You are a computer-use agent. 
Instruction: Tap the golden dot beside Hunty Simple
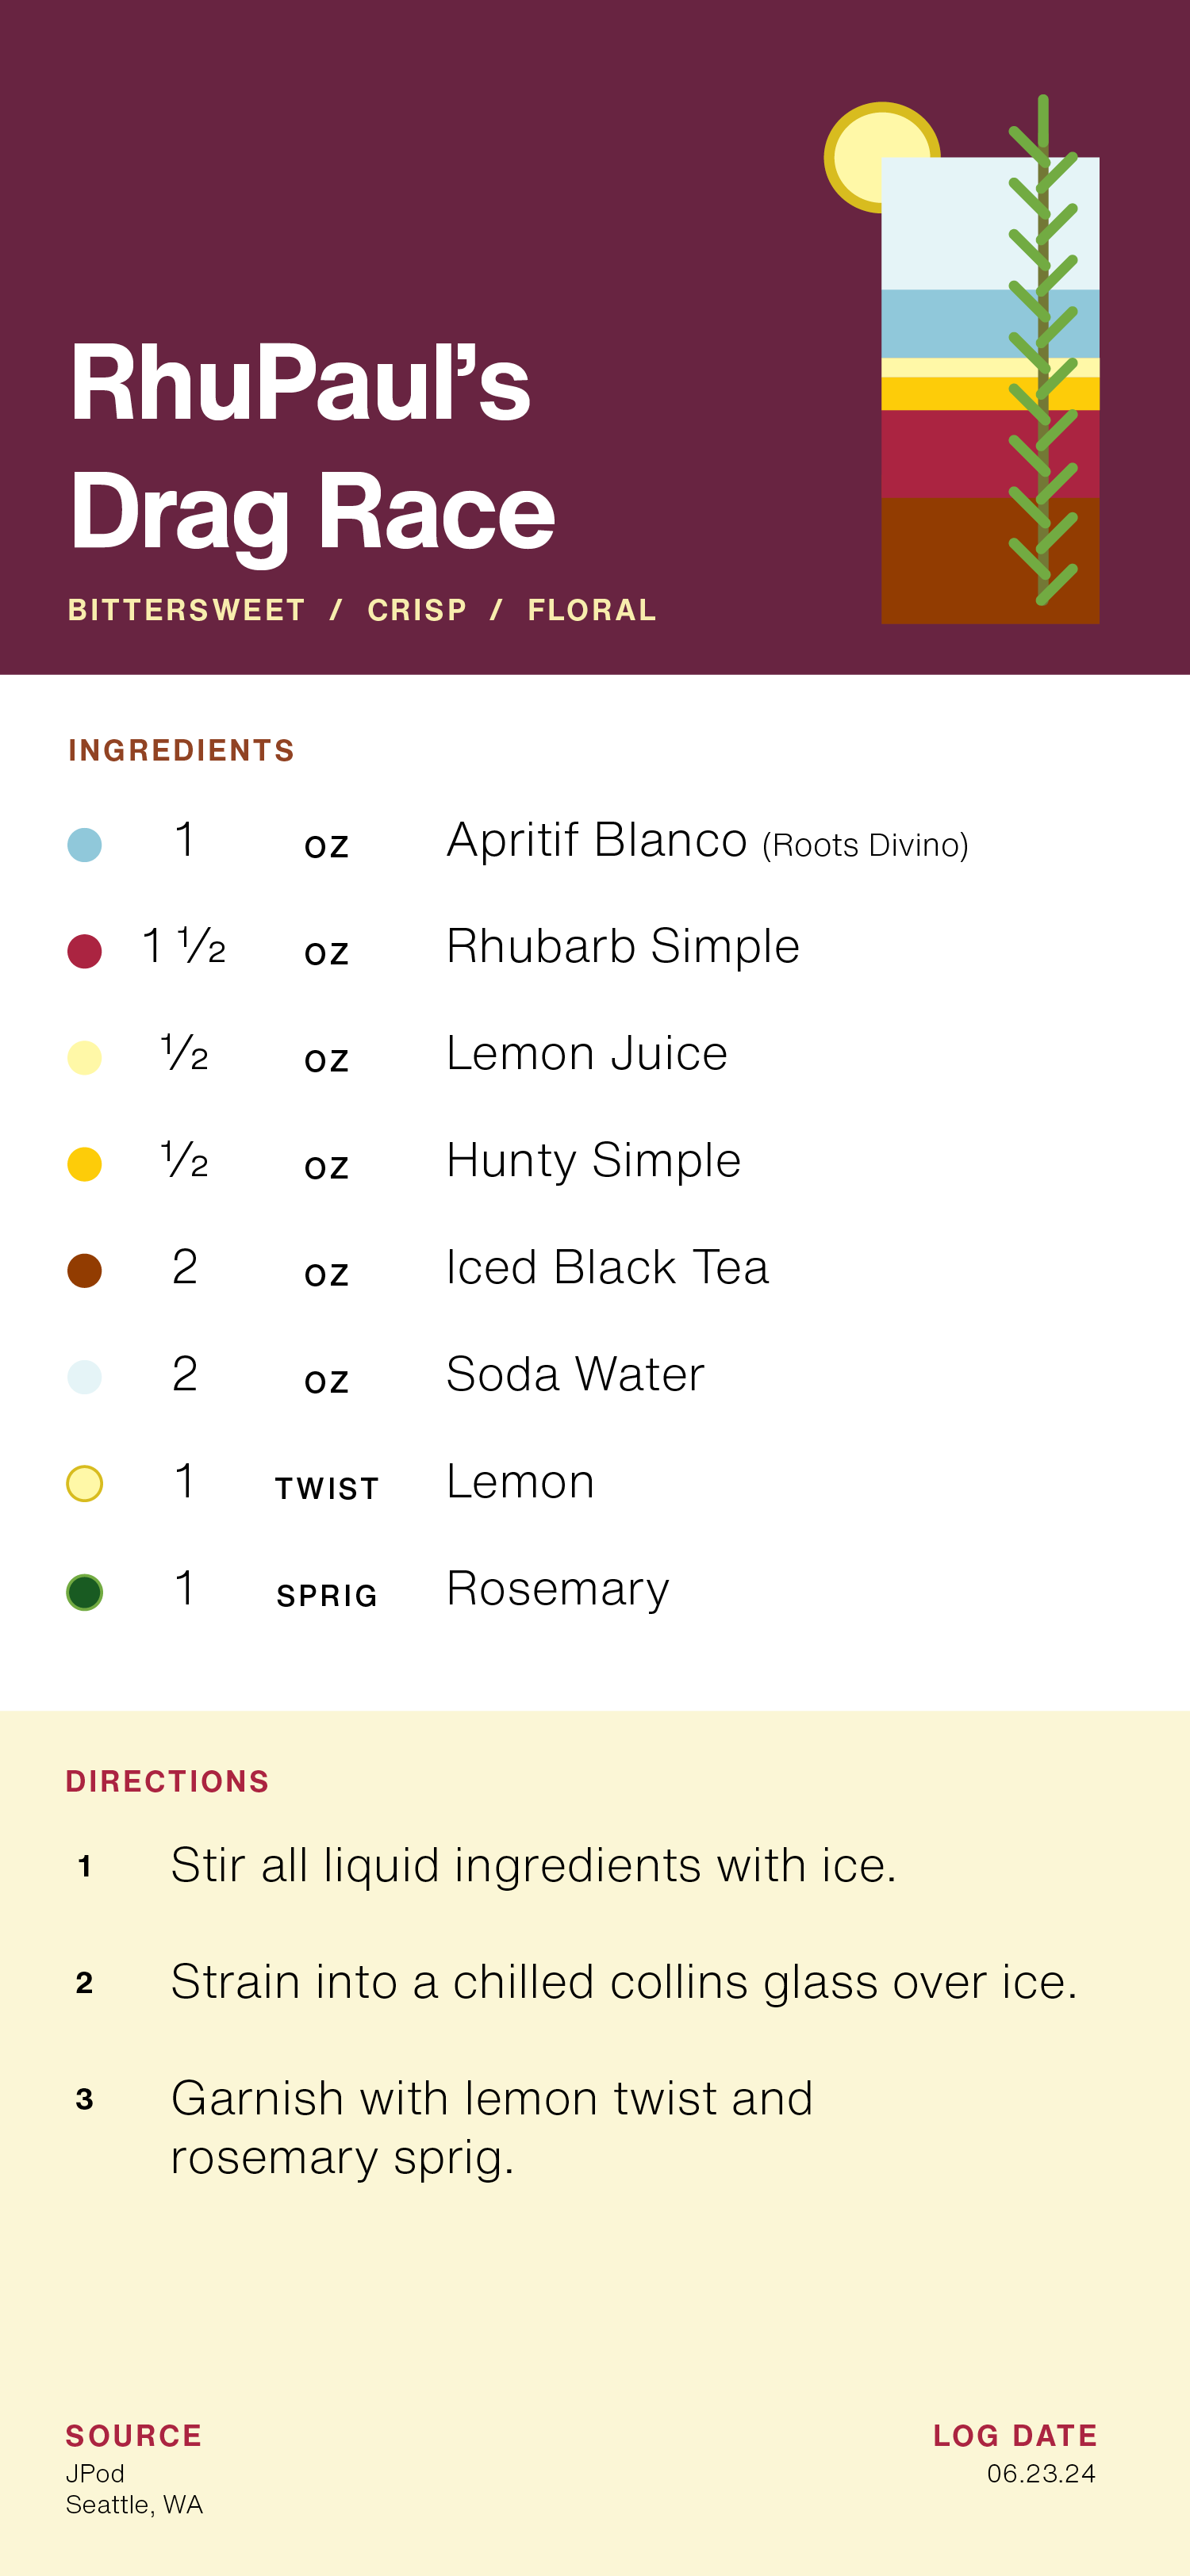click(x=84, y=1164)
